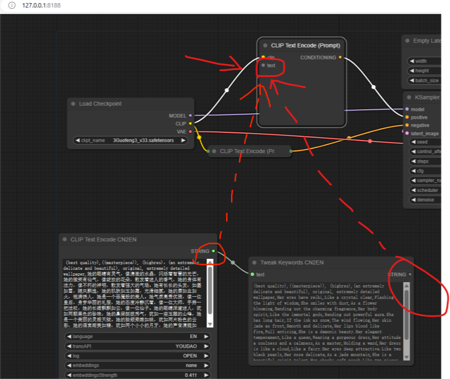Click the midpoint dot on the green STRING-to-text link

(x=233, y=263)
